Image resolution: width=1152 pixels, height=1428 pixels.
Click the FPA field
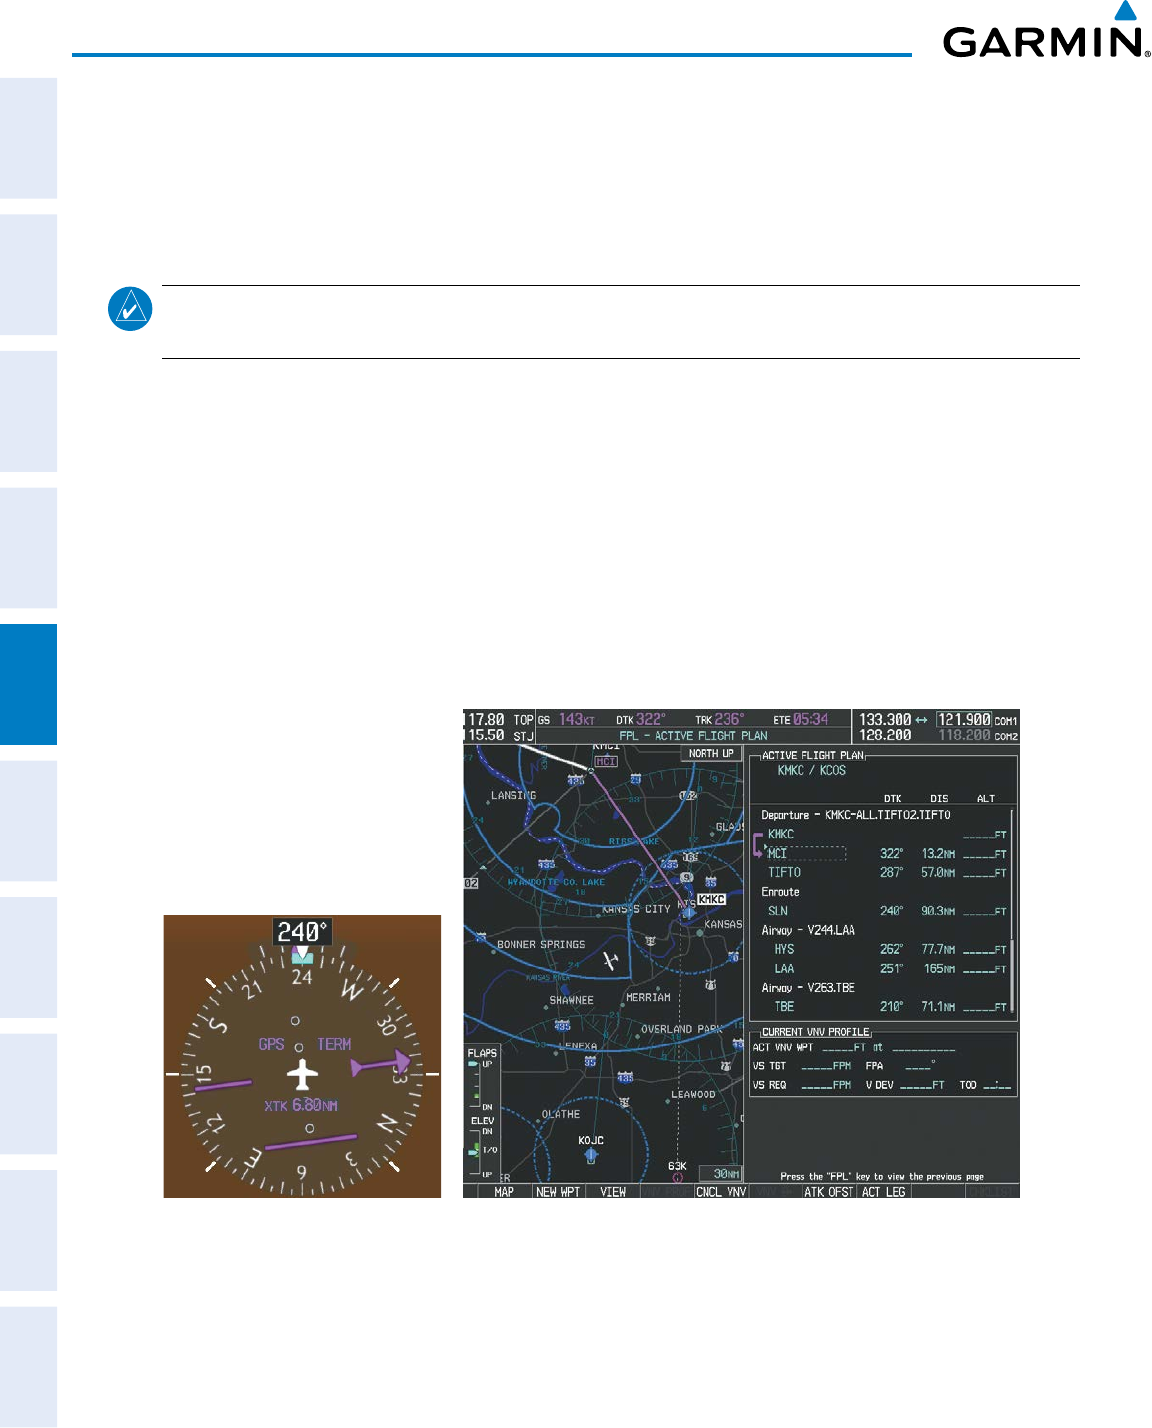click(x=901, y=1066)
